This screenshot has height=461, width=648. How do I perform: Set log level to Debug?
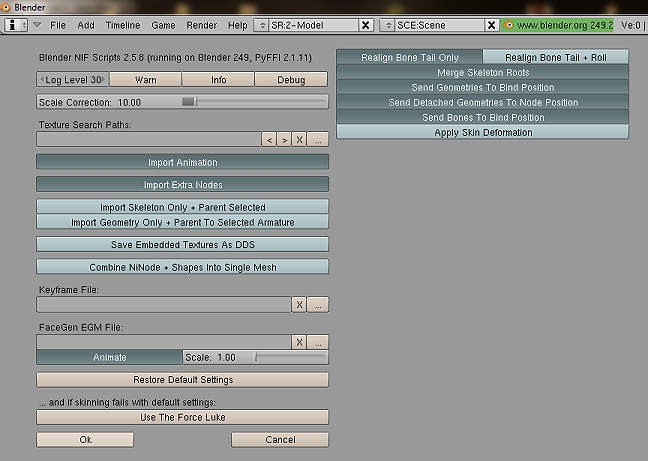tap(291, 79)
